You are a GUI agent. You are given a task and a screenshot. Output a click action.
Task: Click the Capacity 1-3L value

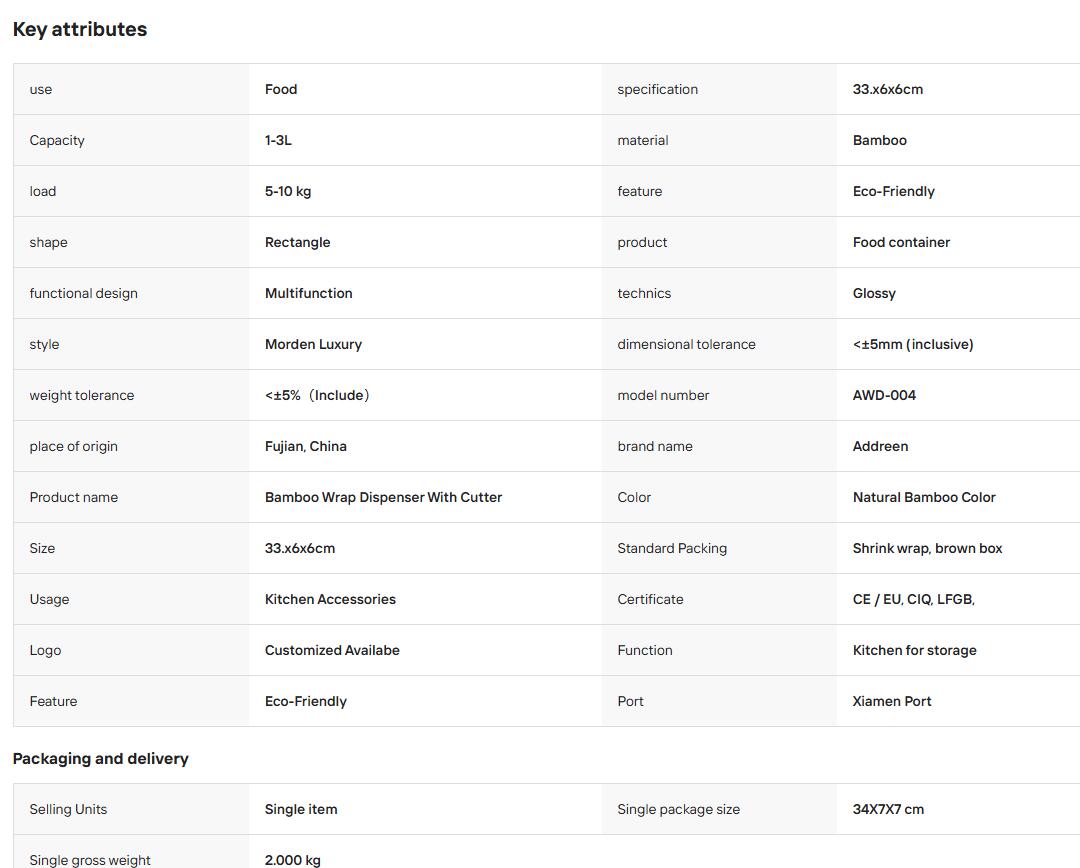(278, 141)
